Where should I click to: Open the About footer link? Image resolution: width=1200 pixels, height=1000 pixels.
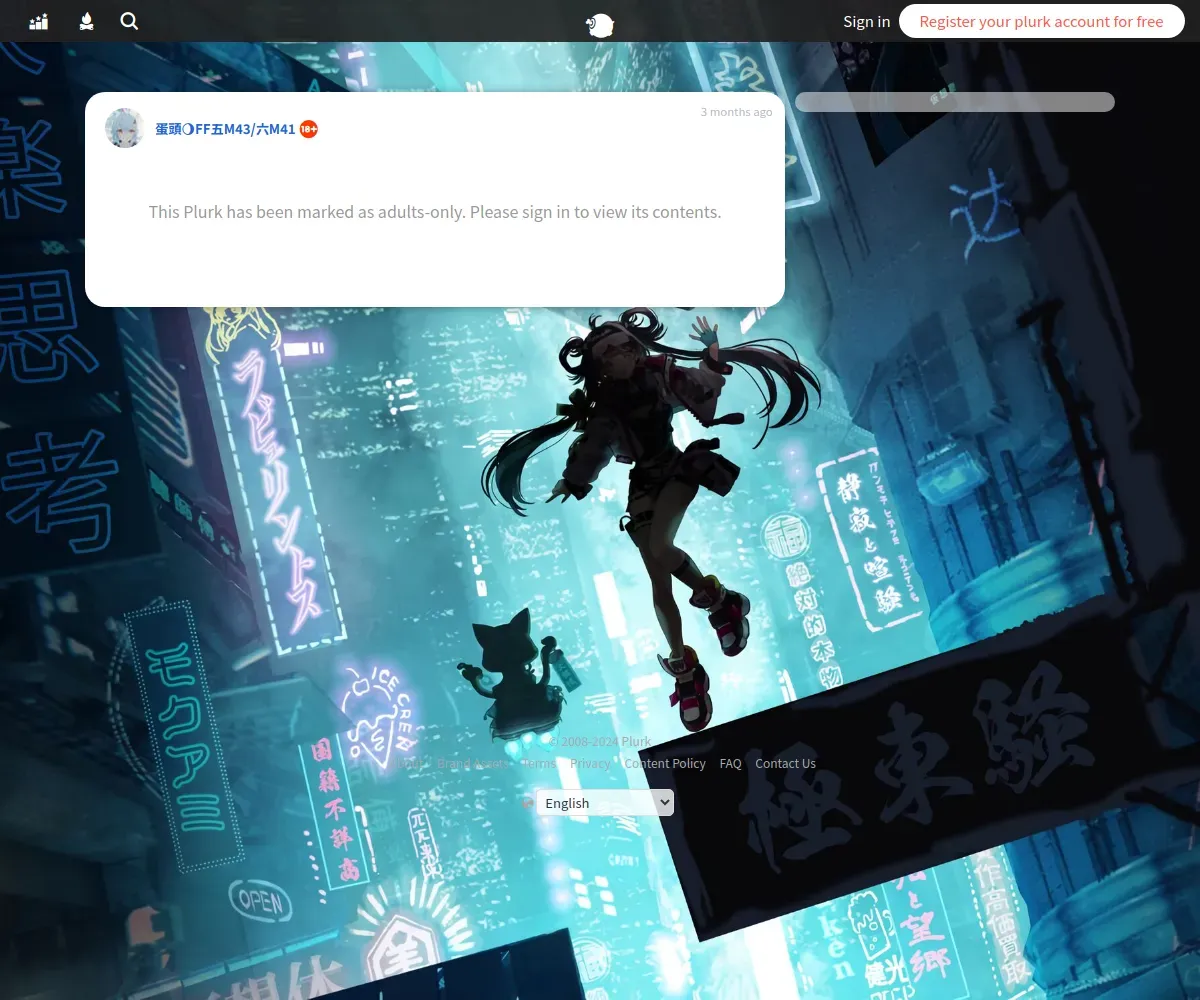[405, 763]
